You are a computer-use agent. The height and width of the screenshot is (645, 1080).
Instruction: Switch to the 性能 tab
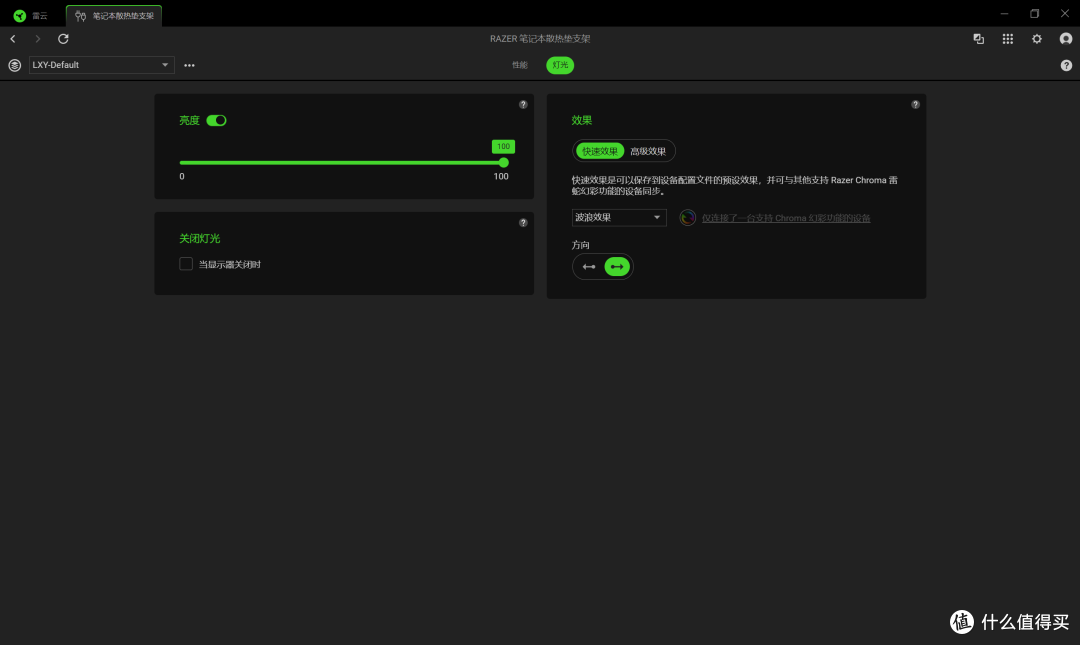(519, 65)
